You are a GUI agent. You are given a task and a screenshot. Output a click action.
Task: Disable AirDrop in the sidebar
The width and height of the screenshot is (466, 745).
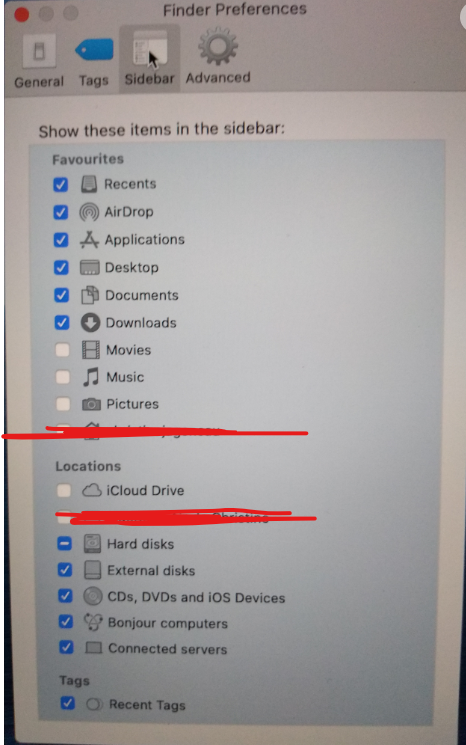click(61, 212)
